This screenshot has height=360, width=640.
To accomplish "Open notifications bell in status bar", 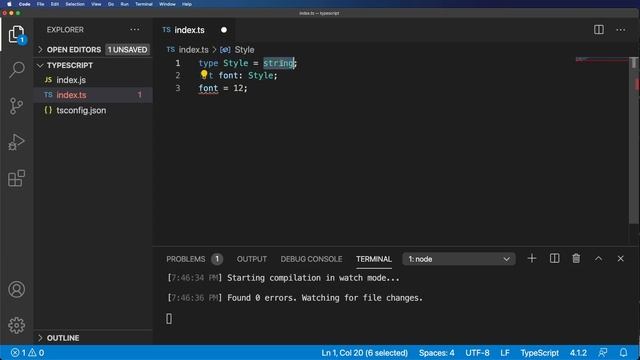I will (x=623, y=353).
